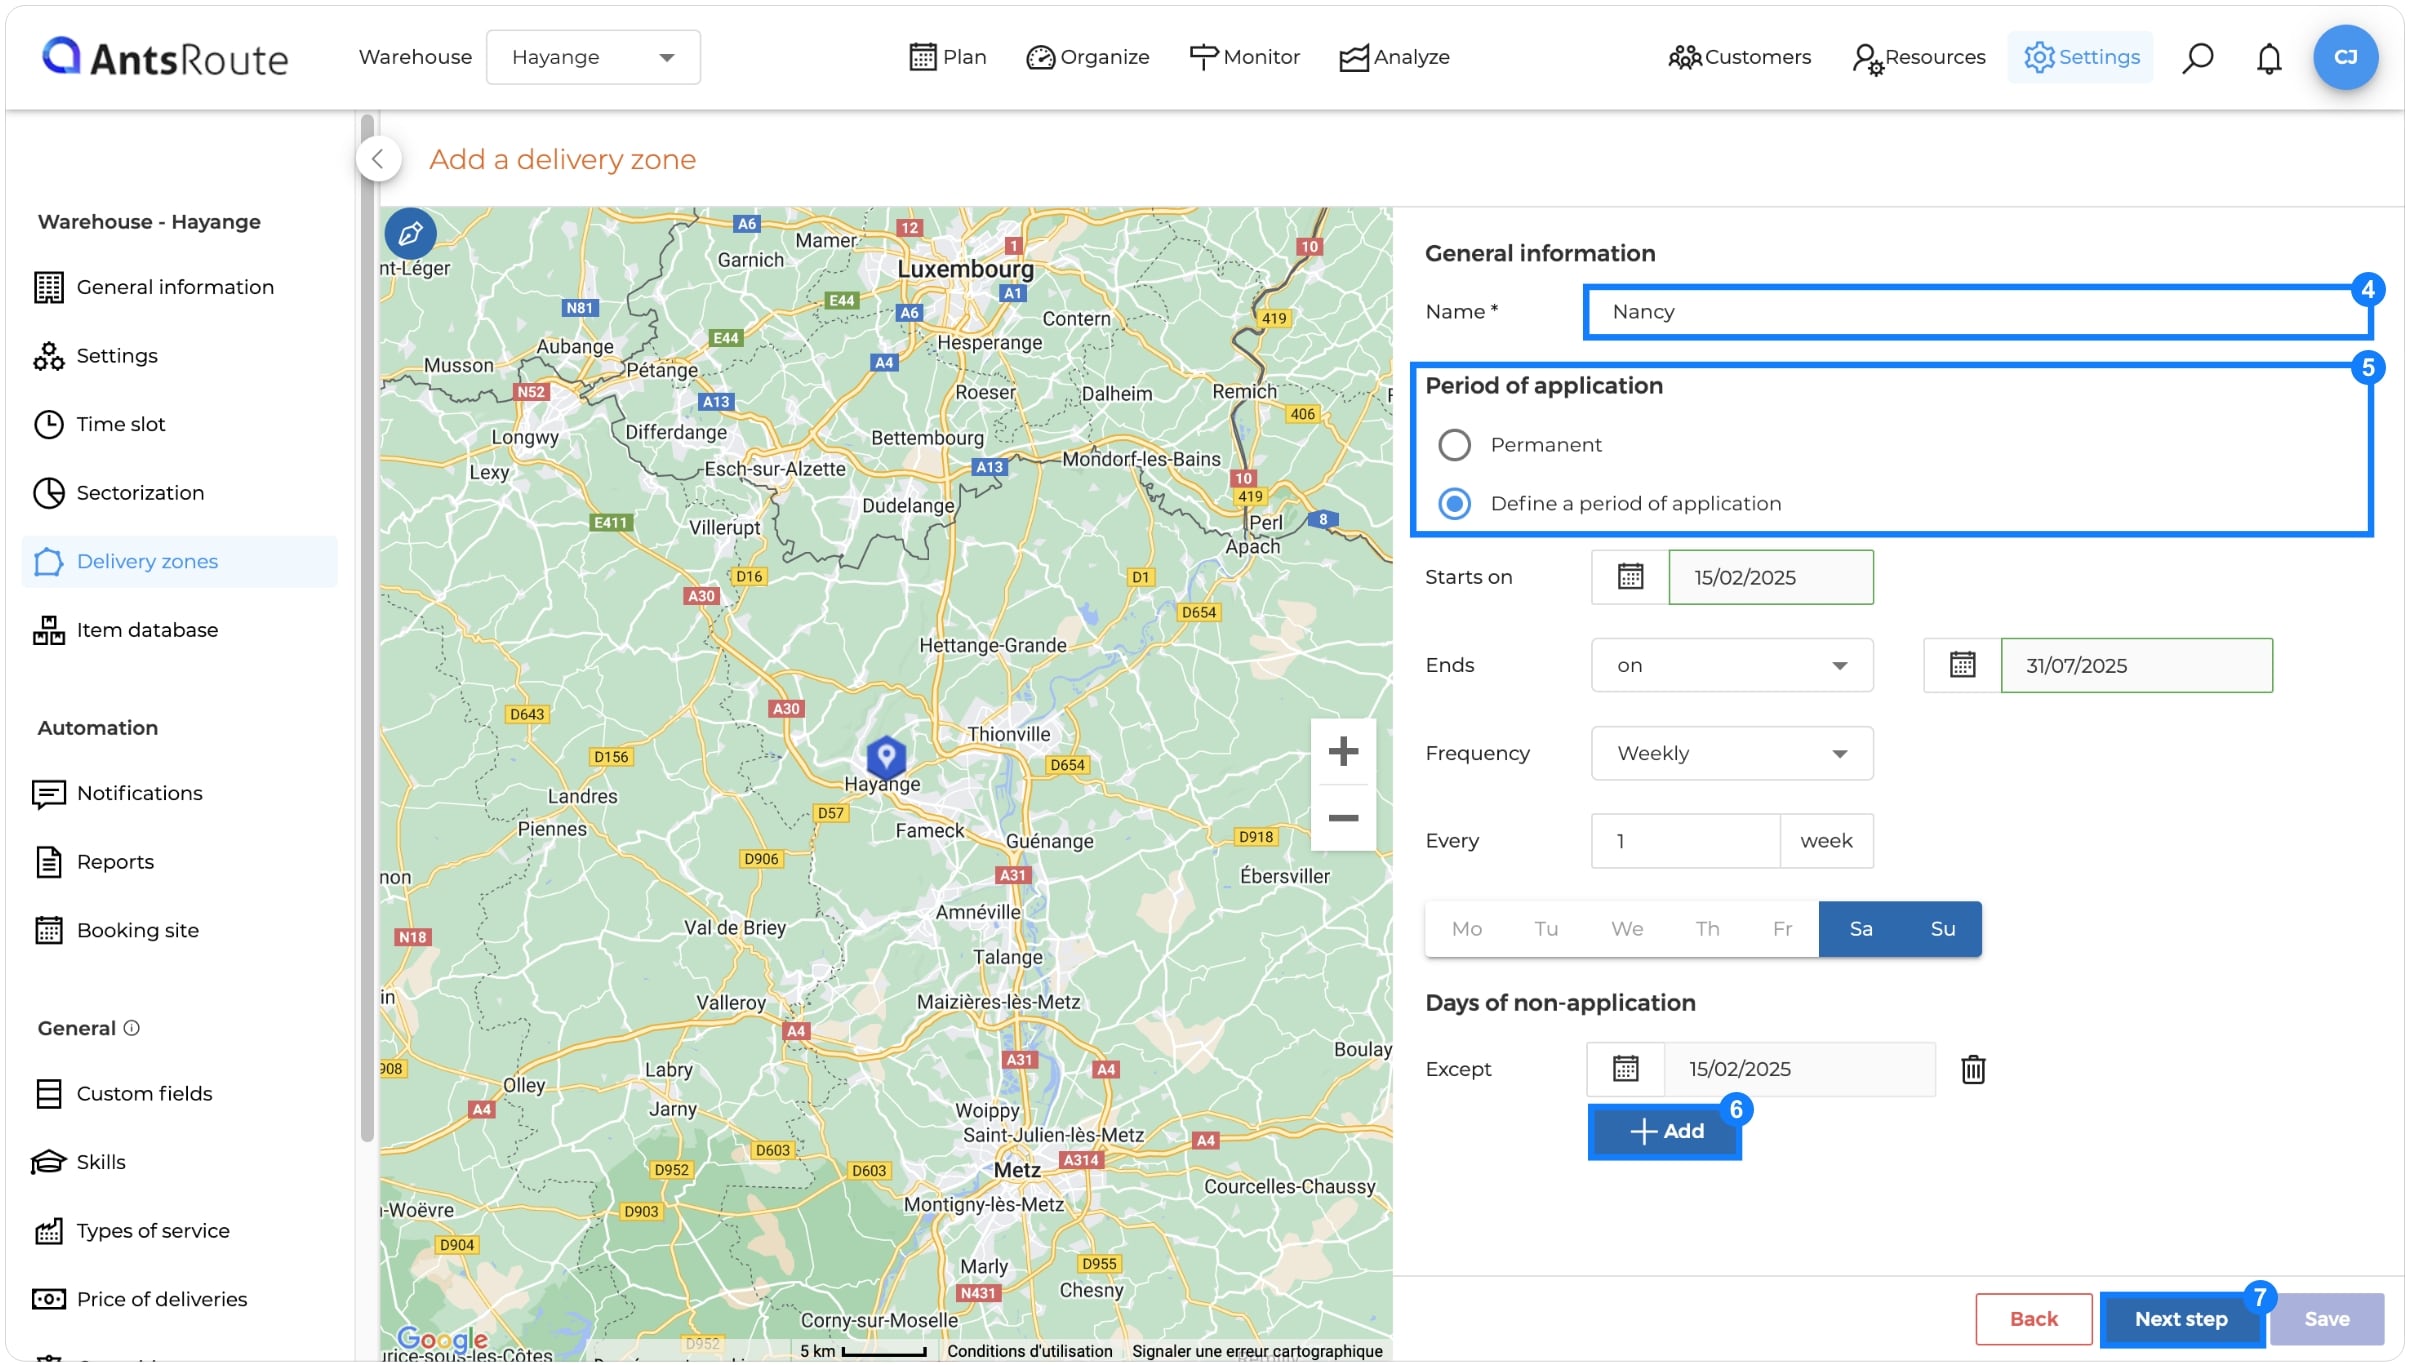
Task: Open Custom fields in sidebar
Action: (179, 1094)
